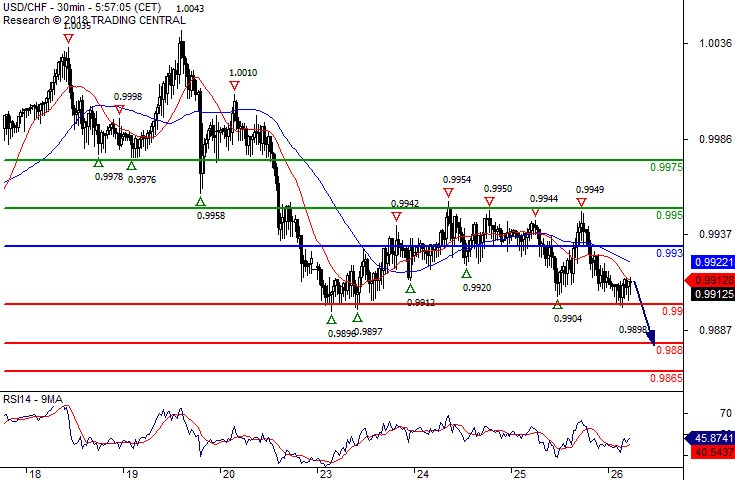Click the green triangle above 0.9976

[132, 165]
